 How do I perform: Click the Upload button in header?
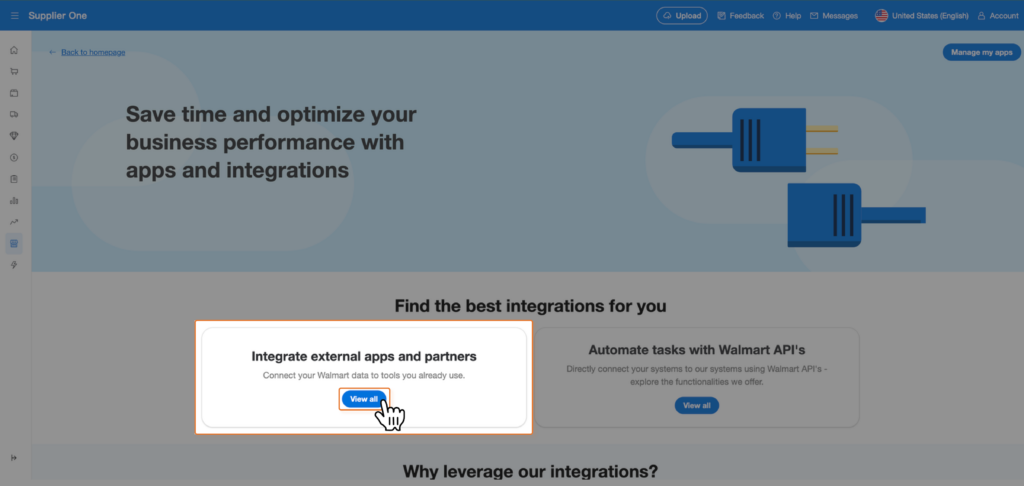682,16
